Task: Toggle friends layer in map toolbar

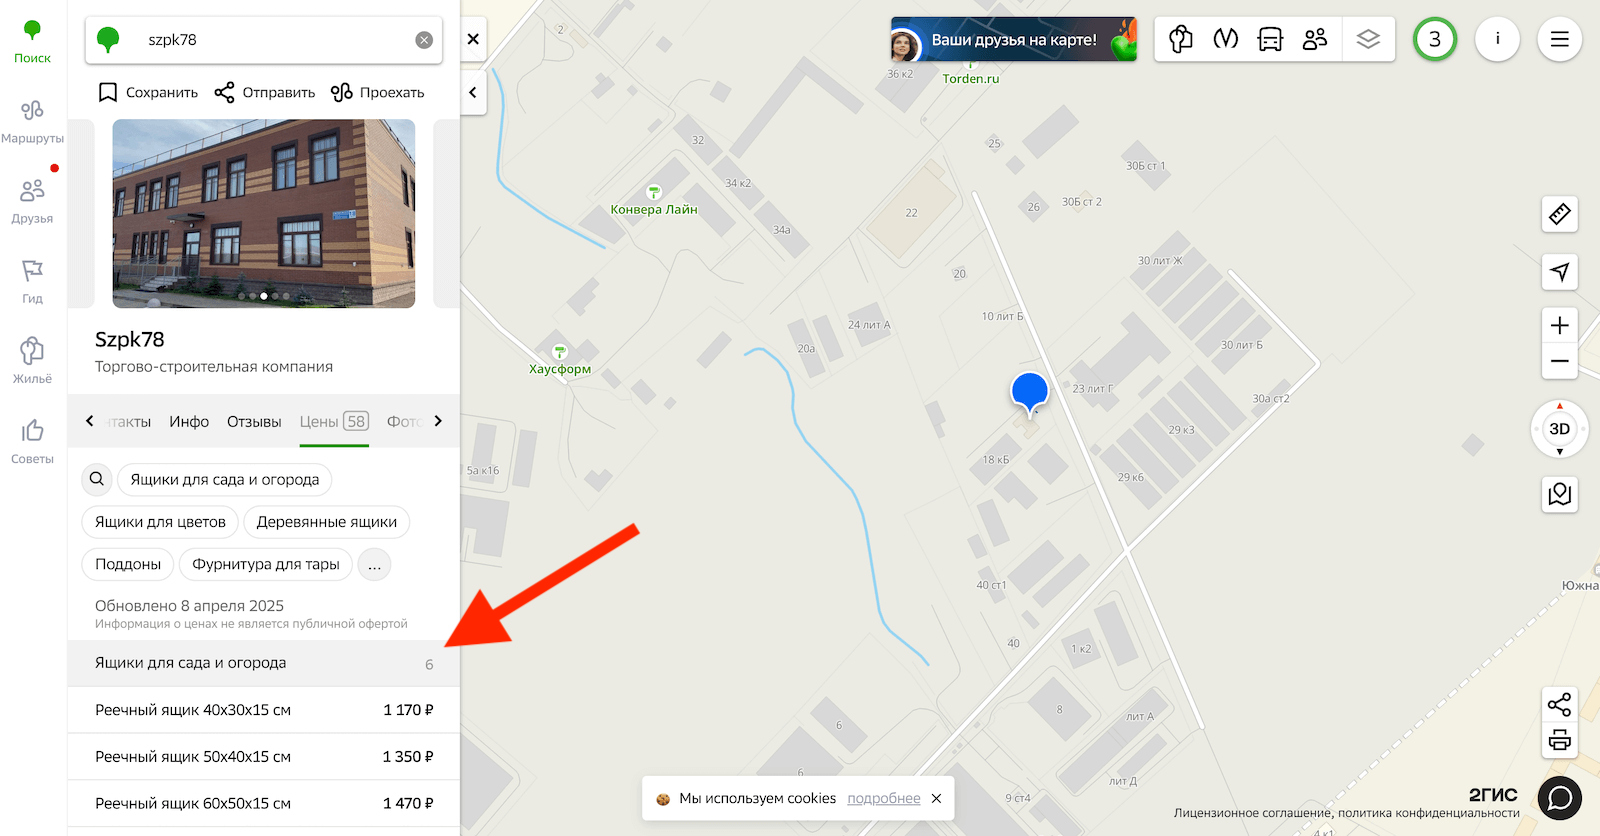Action: coord(1315,39)
